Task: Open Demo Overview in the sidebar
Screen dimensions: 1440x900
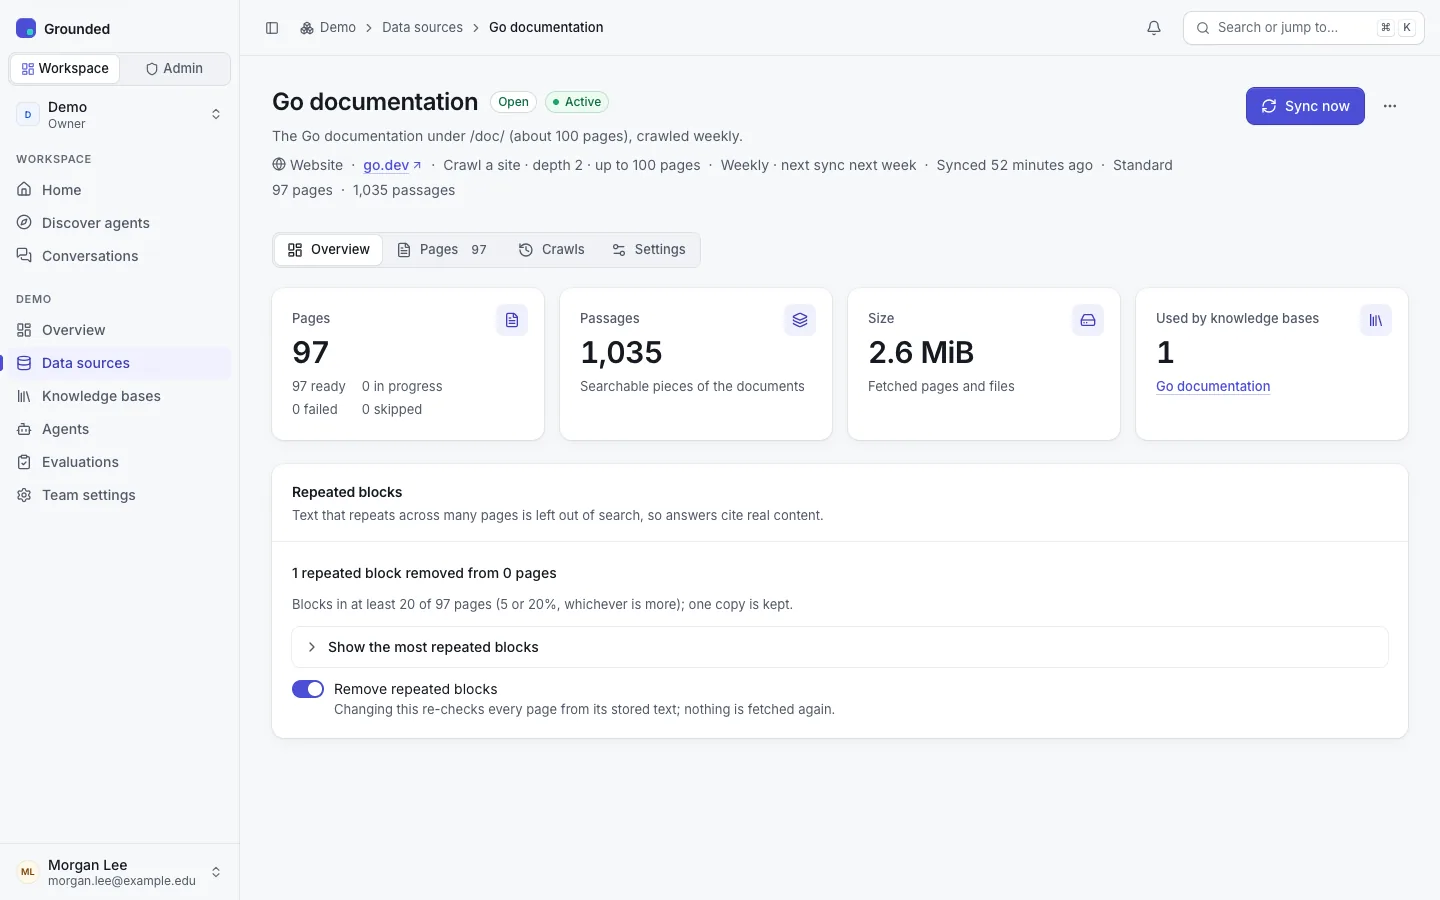Action: pyautogui.click(x=120, y=330)
